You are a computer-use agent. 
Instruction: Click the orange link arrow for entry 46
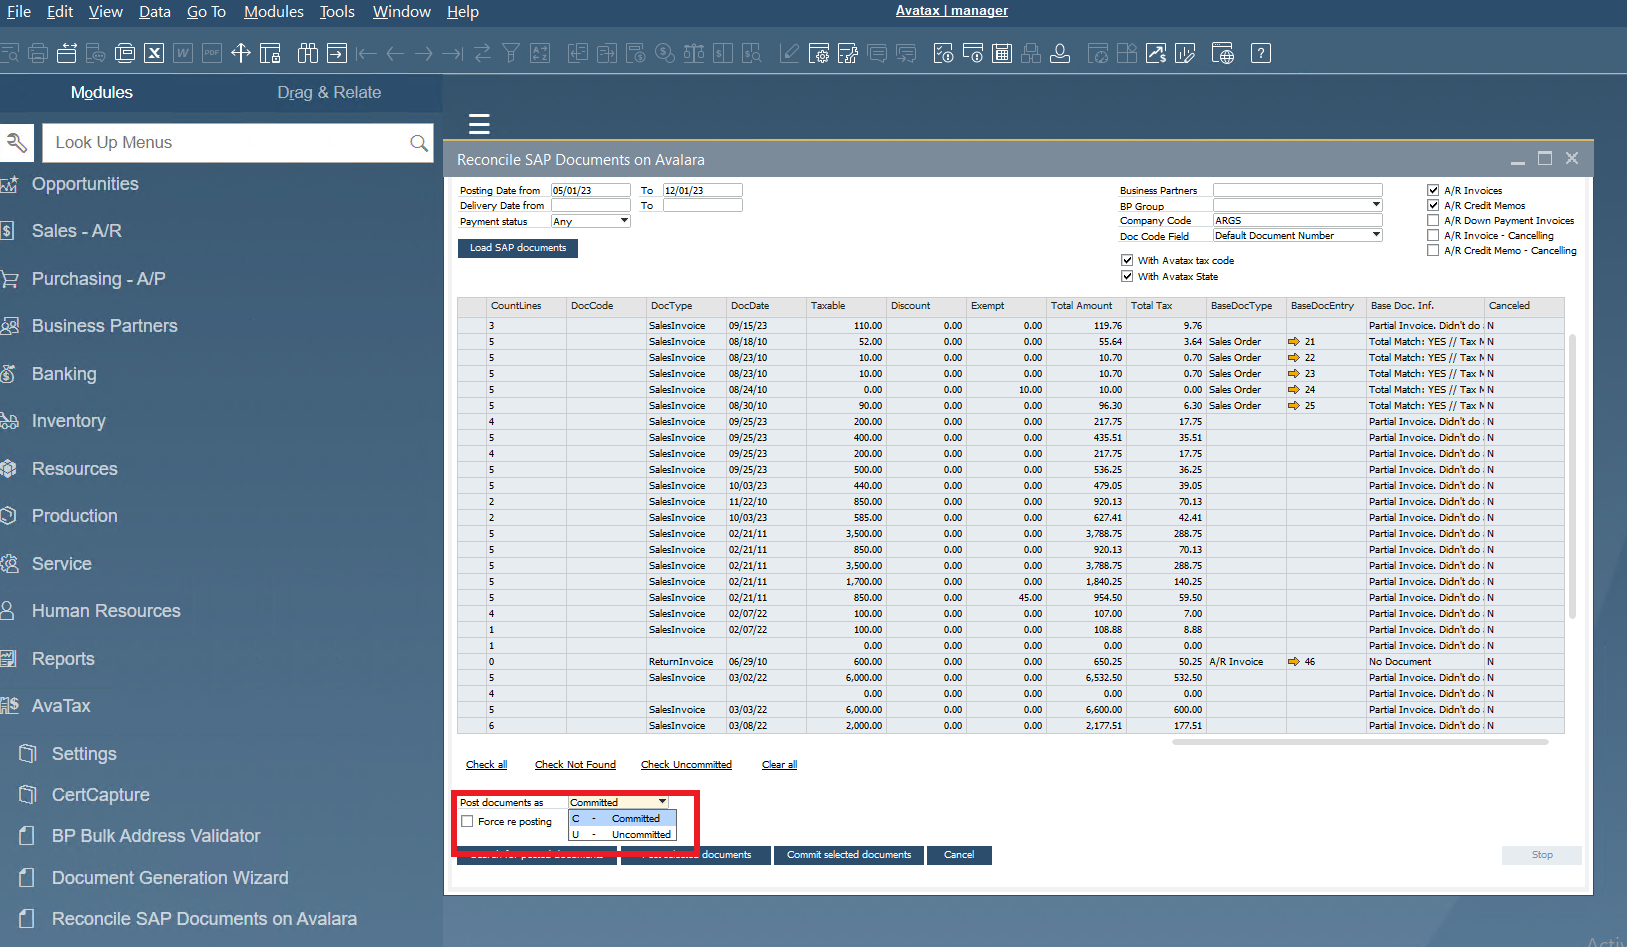pyautogui.click(x=1294, y=662)
